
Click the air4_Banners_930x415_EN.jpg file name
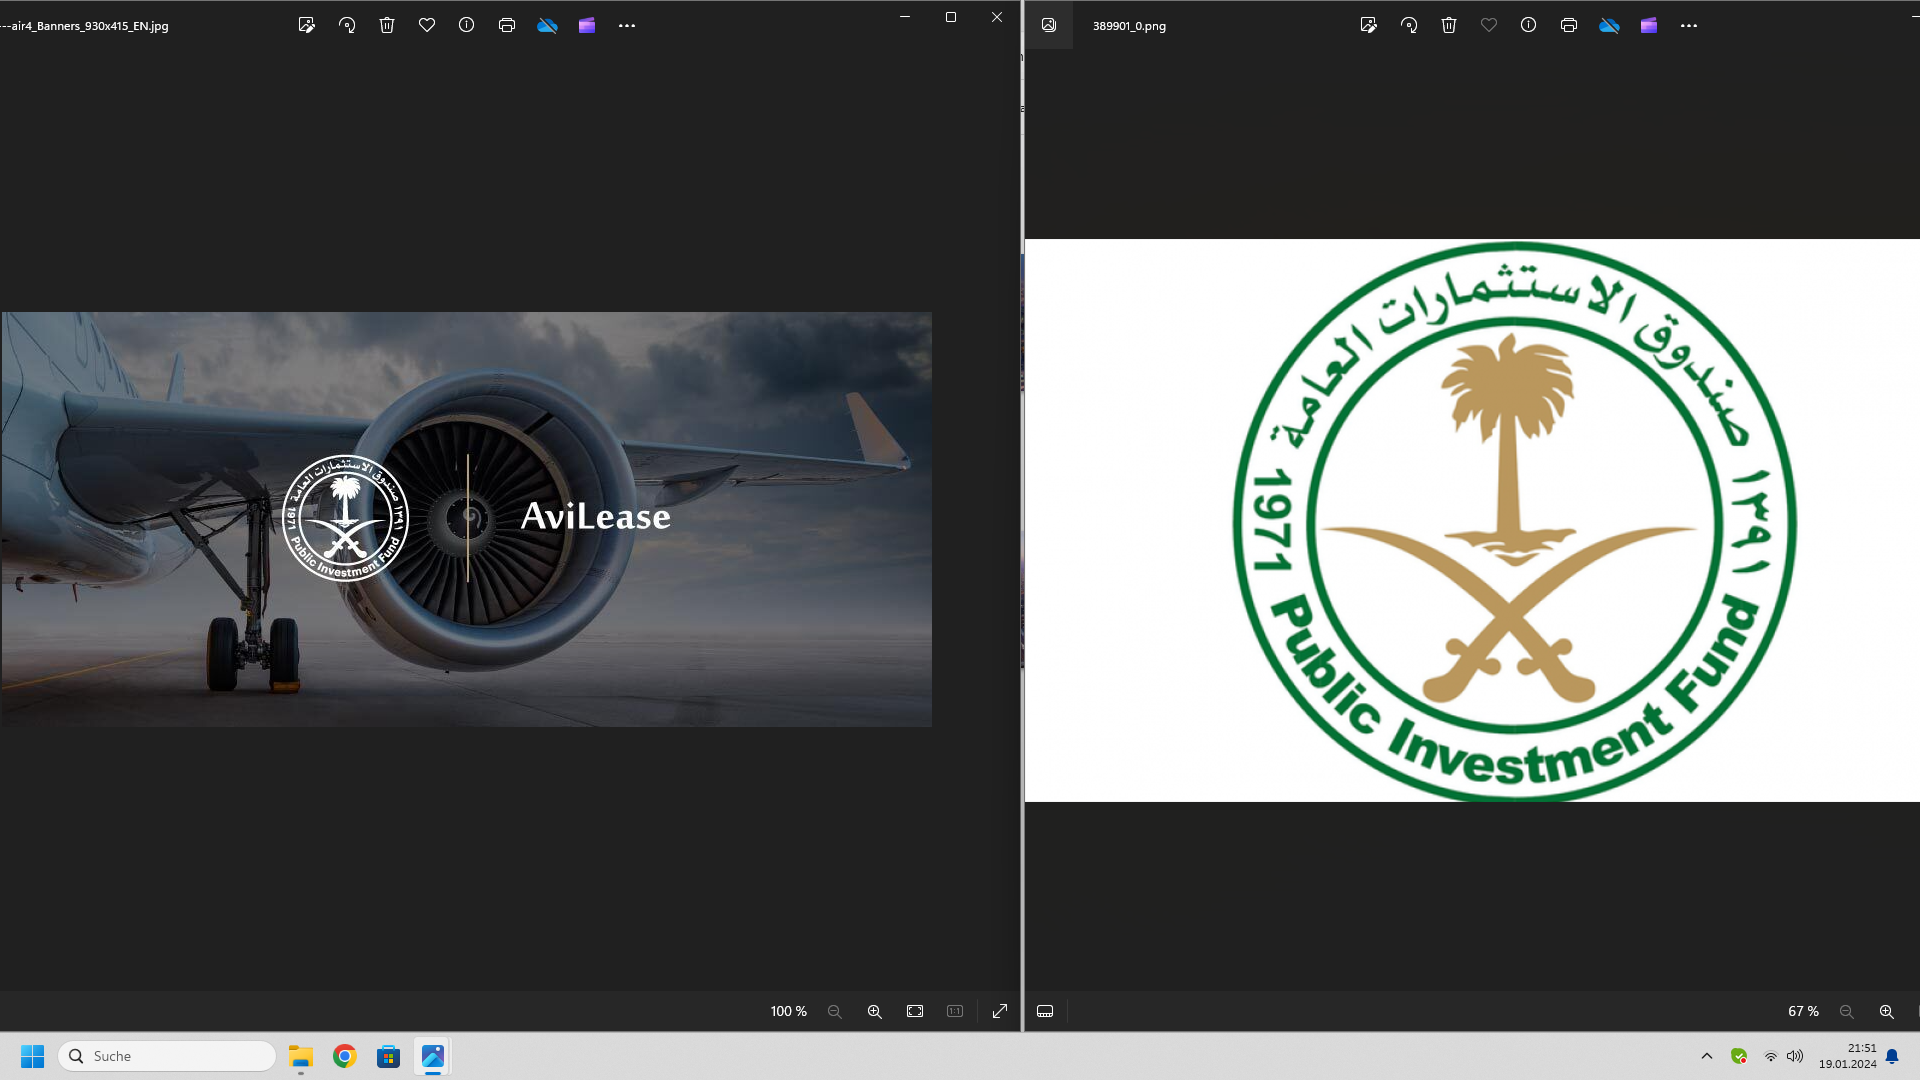(85, 26)
